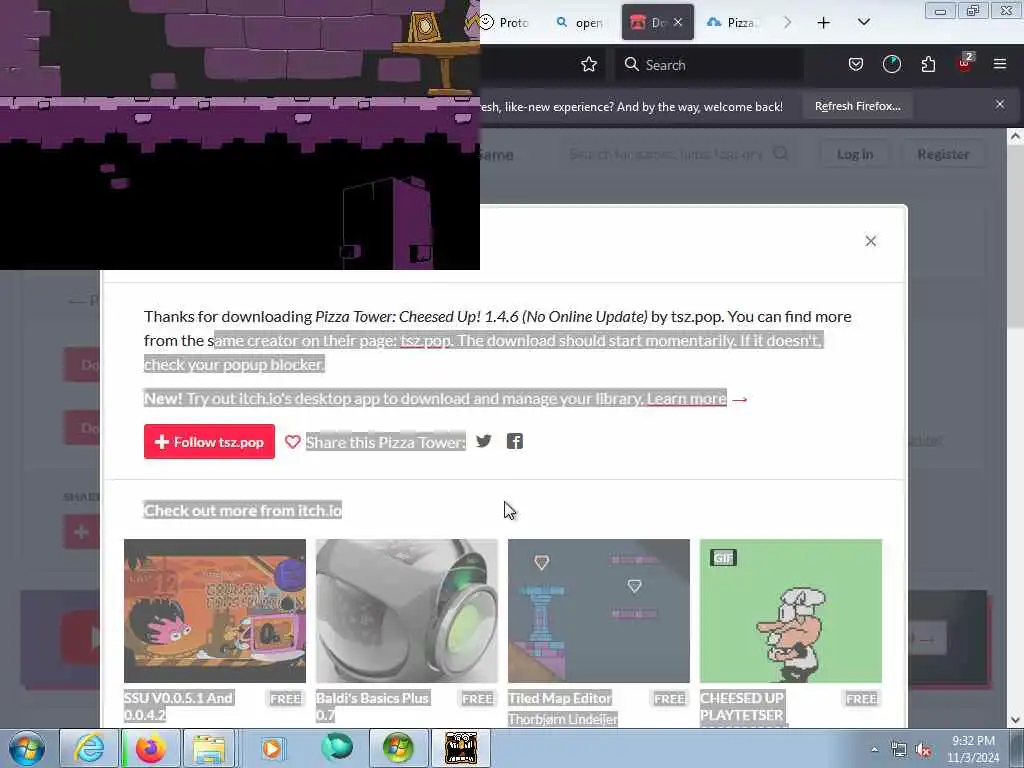
Task: Open a new tab with the plus icon
Action: pos(824,23)
